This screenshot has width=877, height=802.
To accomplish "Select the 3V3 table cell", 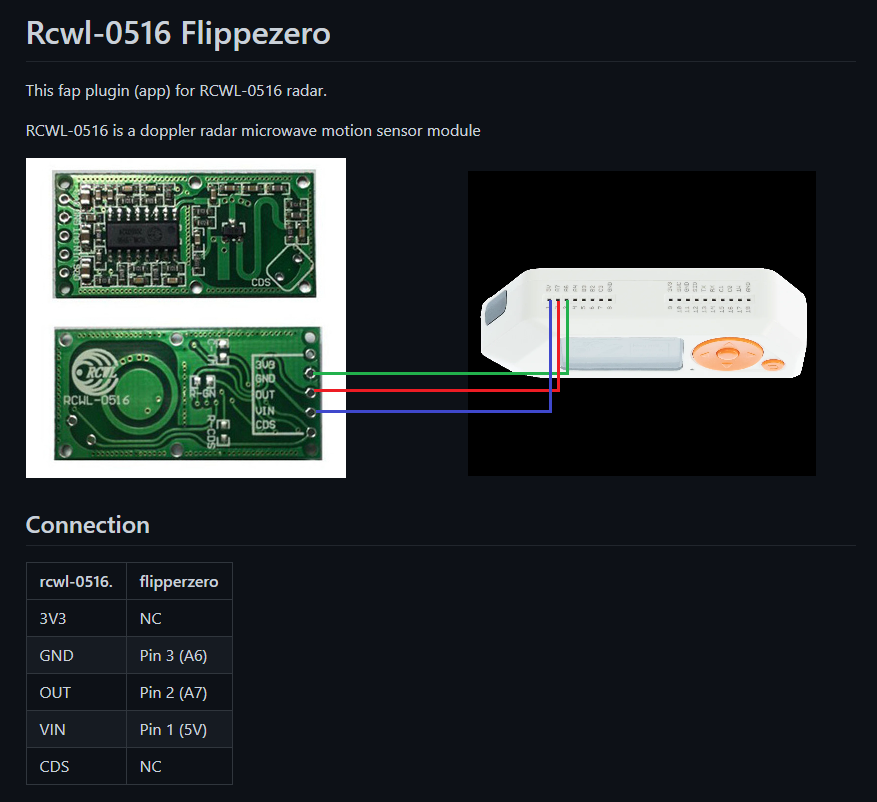I will click(76, 619).
